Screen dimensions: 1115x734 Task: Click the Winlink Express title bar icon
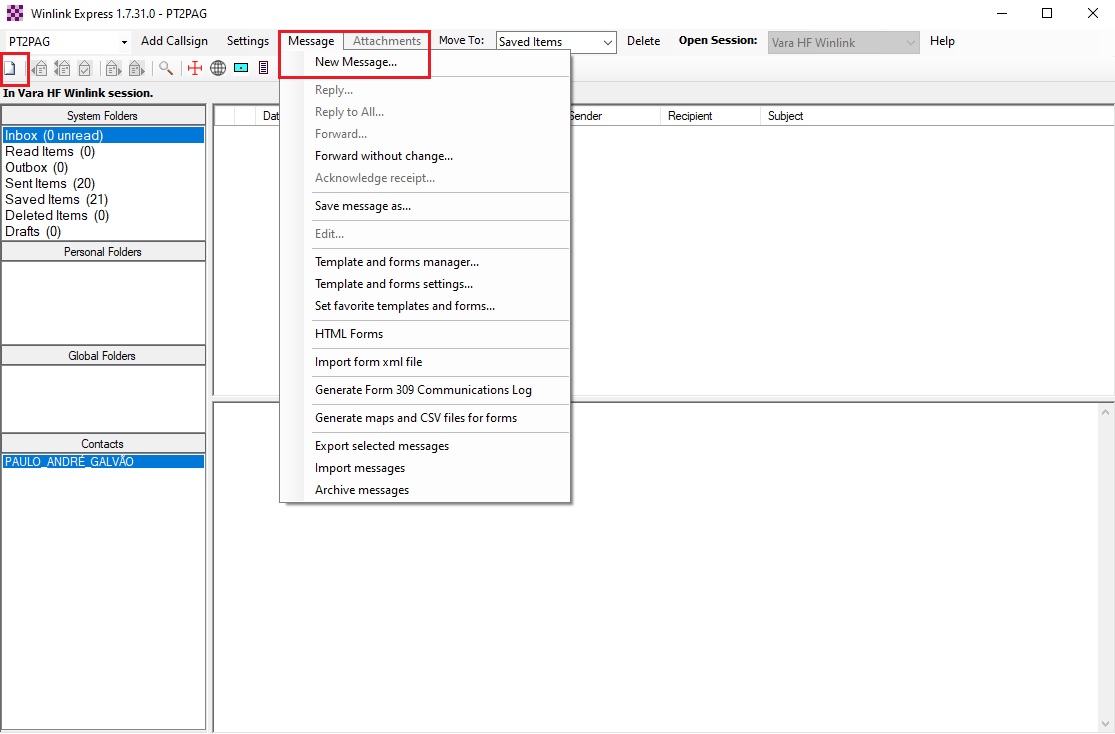tap(14, 13)
